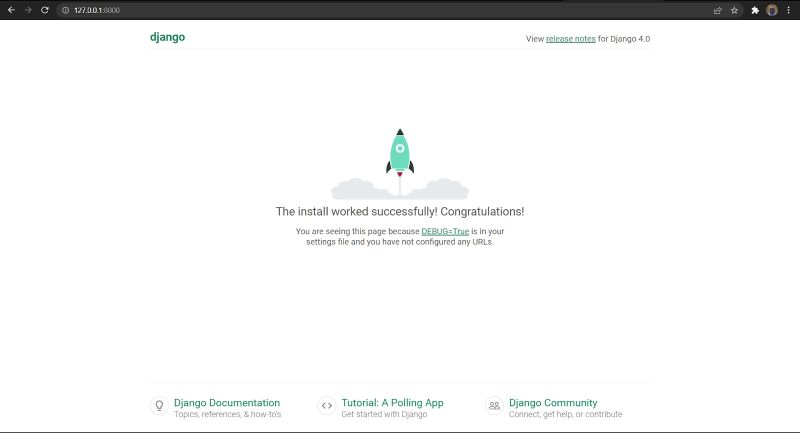Click the browser forward arrow
Viewport: 800px width, 433px height.
click(28, 10)
